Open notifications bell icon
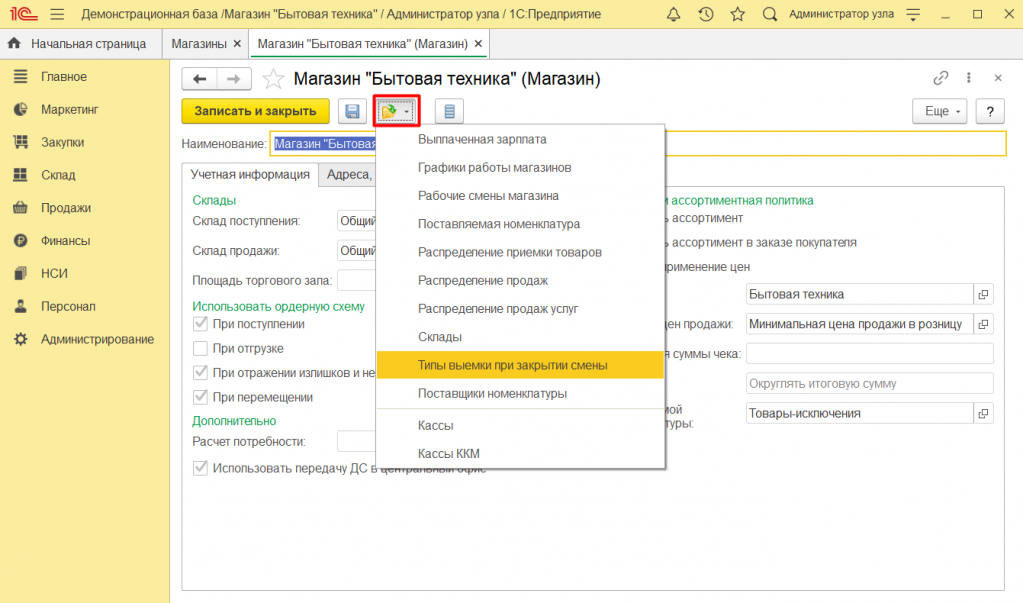This screenshot has width=1023, height=603. click(674, 15)
